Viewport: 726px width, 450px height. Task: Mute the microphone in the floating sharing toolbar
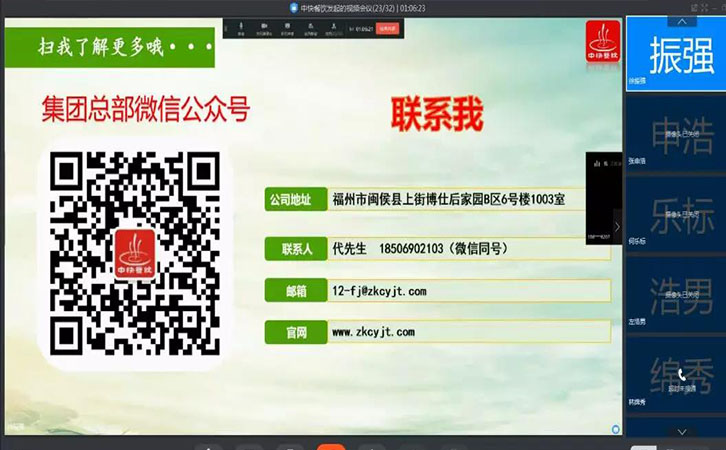241,28
